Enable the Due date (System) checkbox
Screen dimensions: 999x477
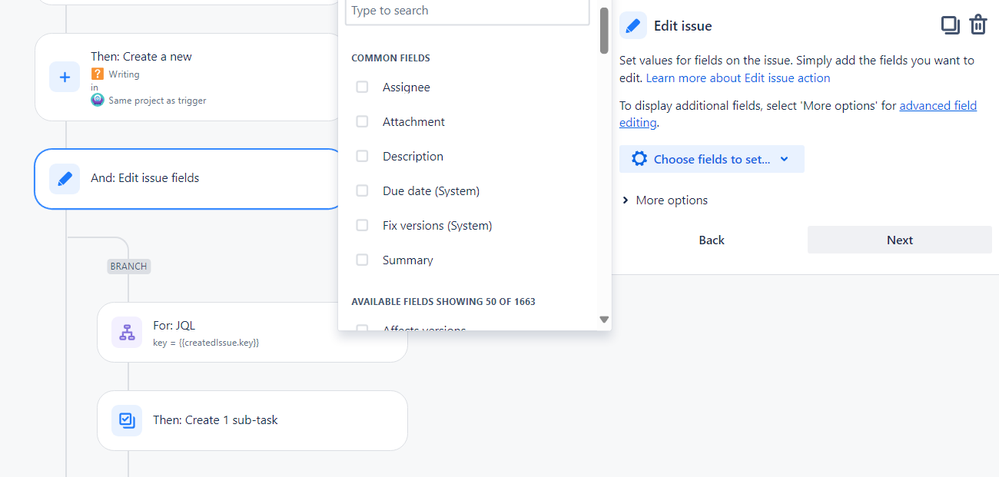coord(362,190)
